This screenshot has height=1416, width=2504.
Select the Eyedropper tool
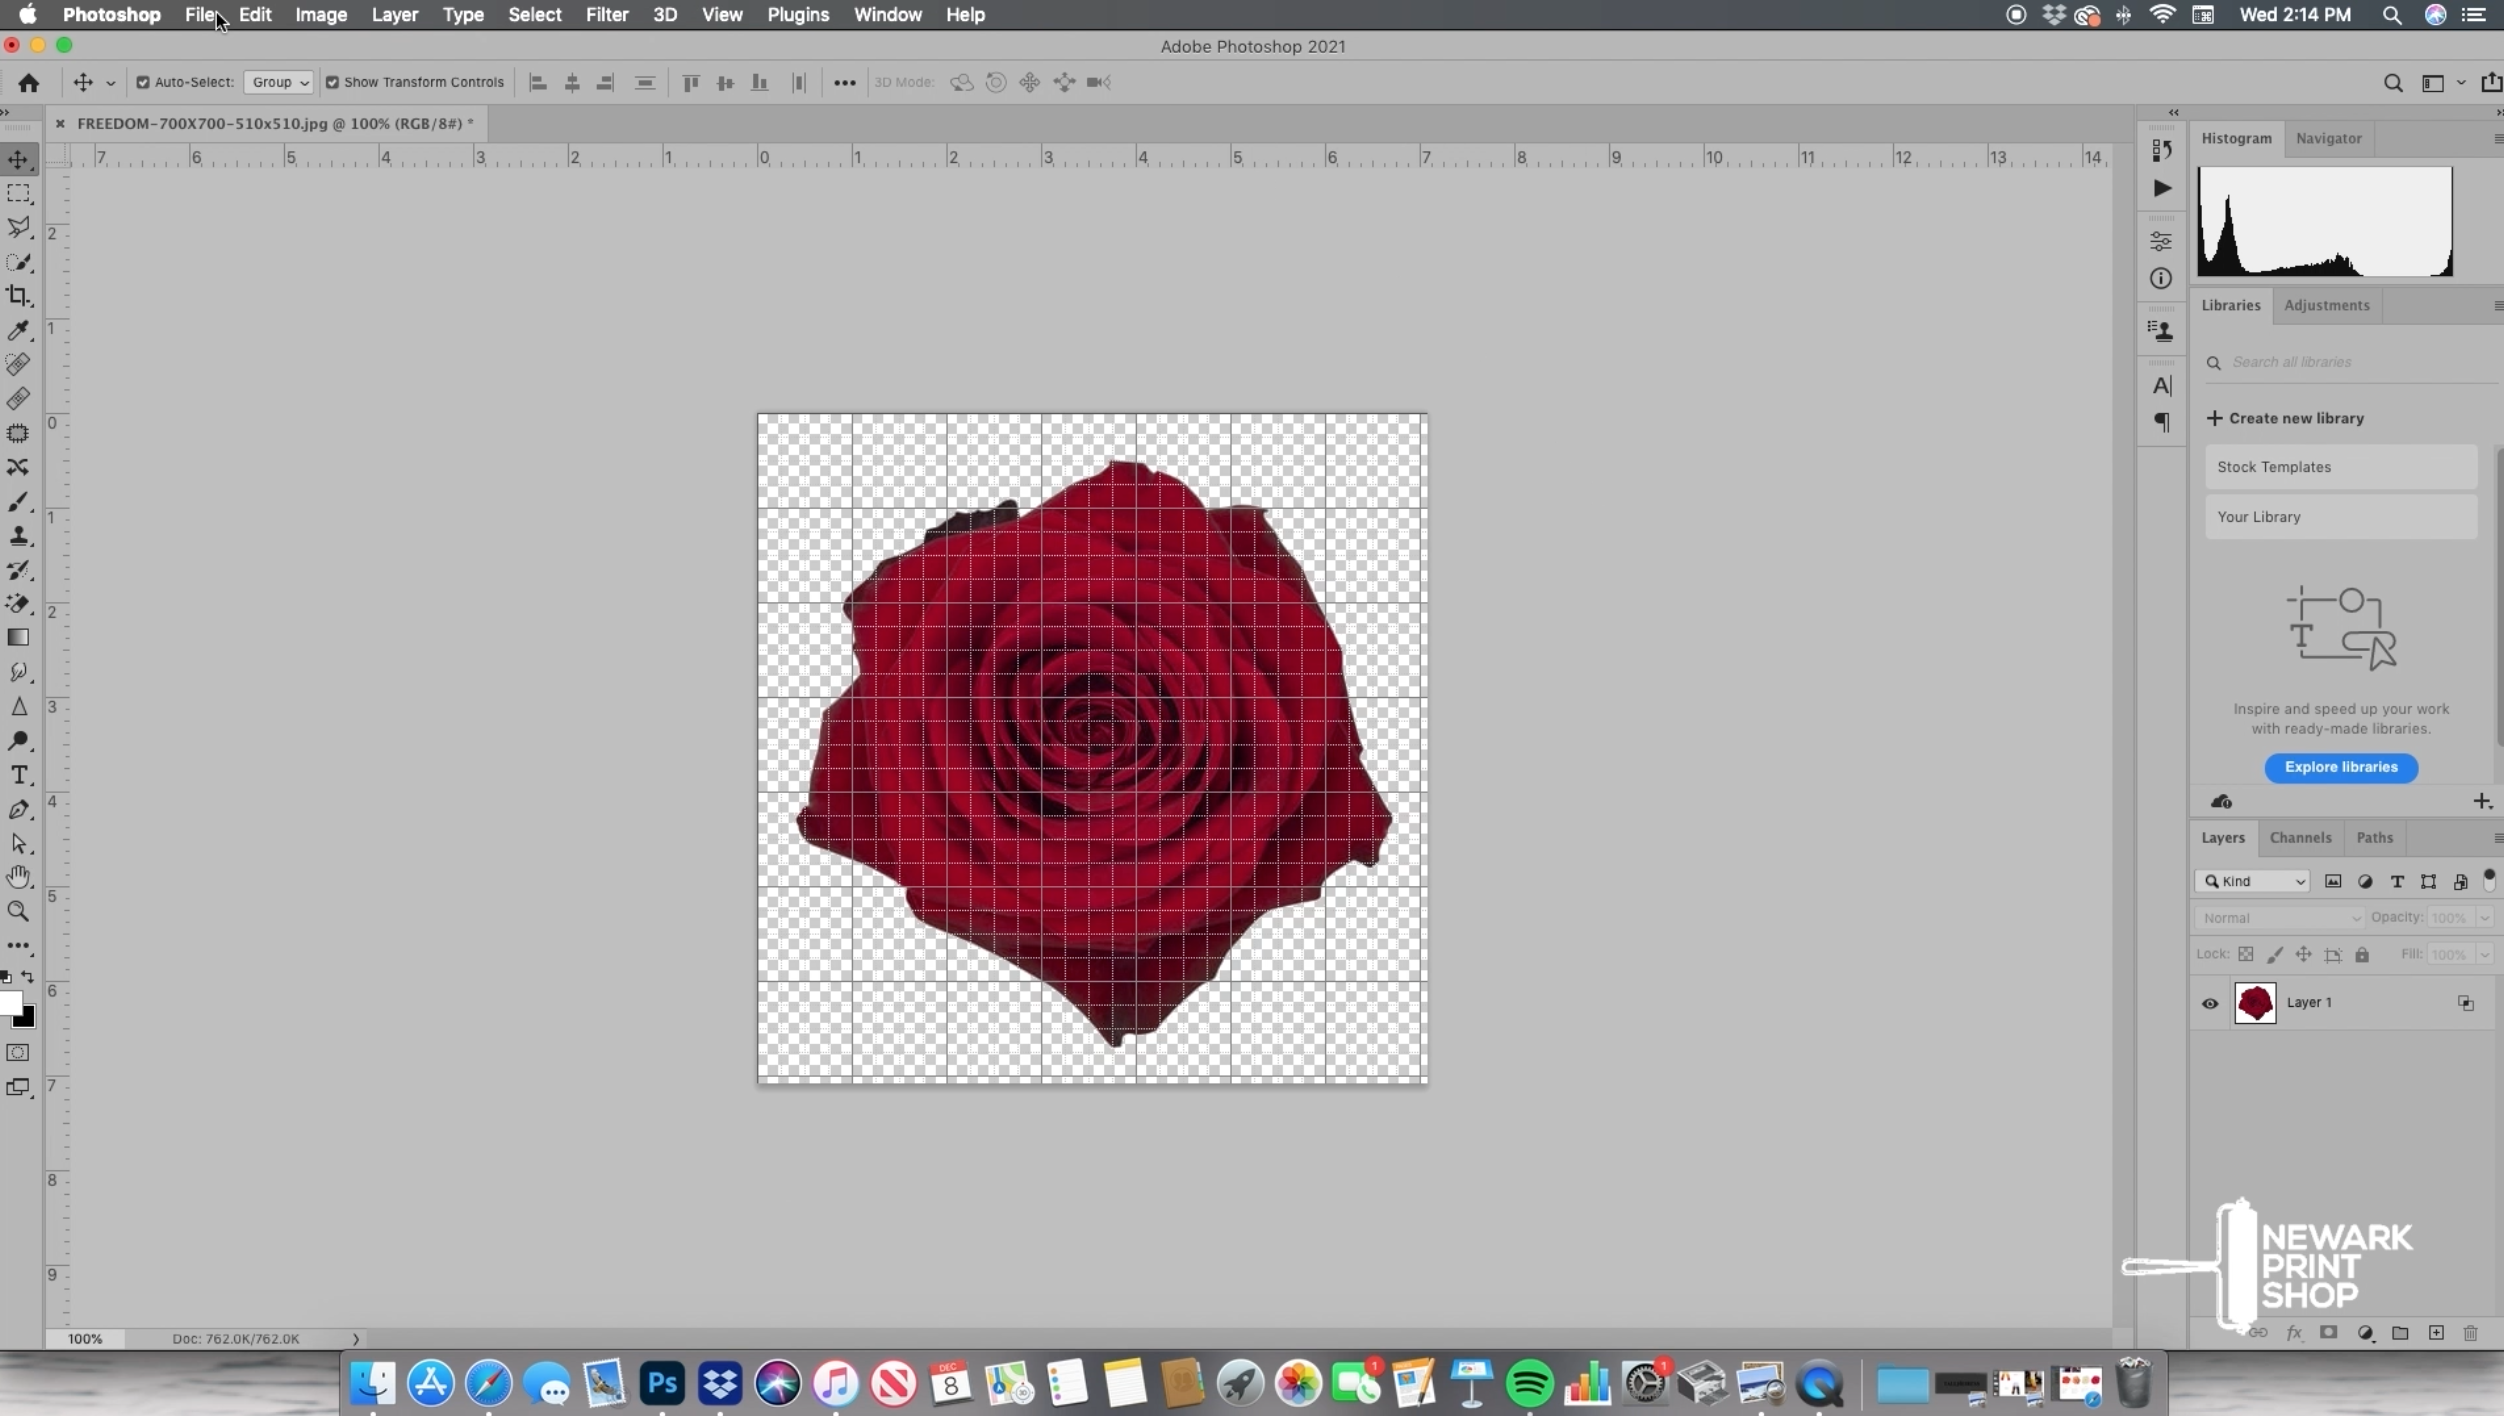click(18, 330)
